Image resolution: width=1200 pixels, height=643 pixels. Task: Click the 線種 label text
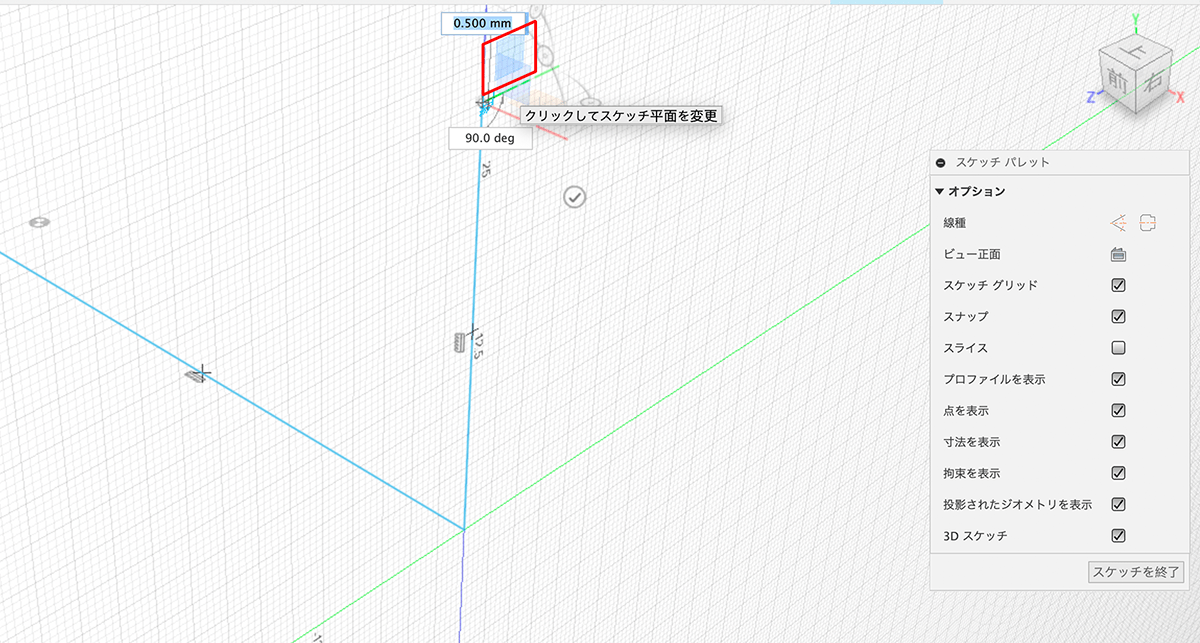pyautogui.click(x=955, y=223)
